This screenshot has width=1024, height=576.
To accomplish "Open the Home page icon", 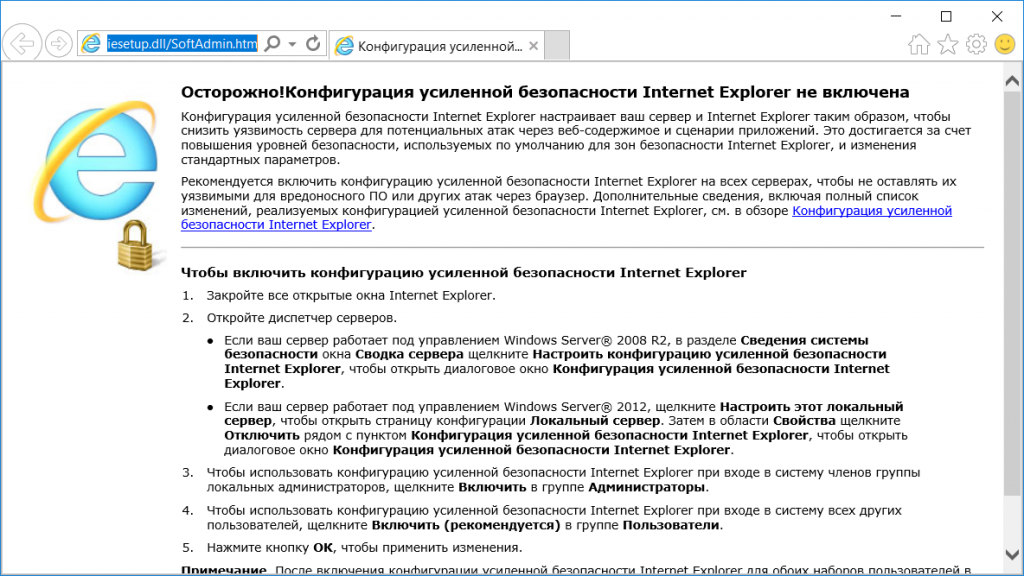I will click(919, 44).
